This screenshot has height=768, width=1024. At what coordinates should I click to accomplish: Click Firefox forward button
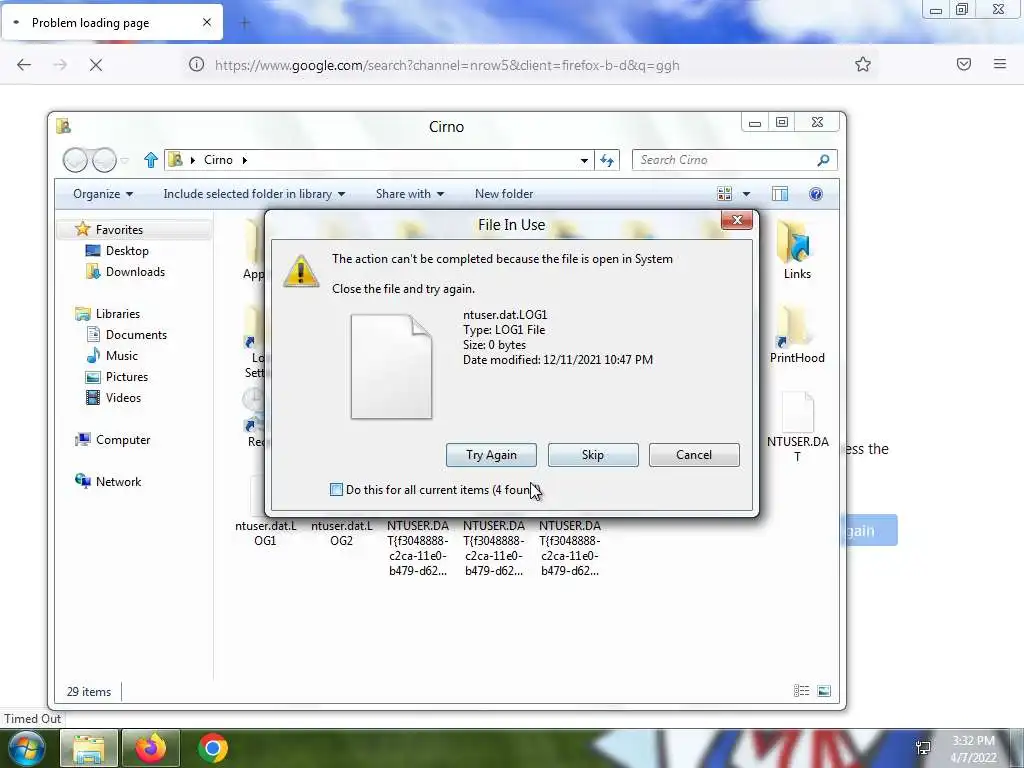[x=60, y=65]
